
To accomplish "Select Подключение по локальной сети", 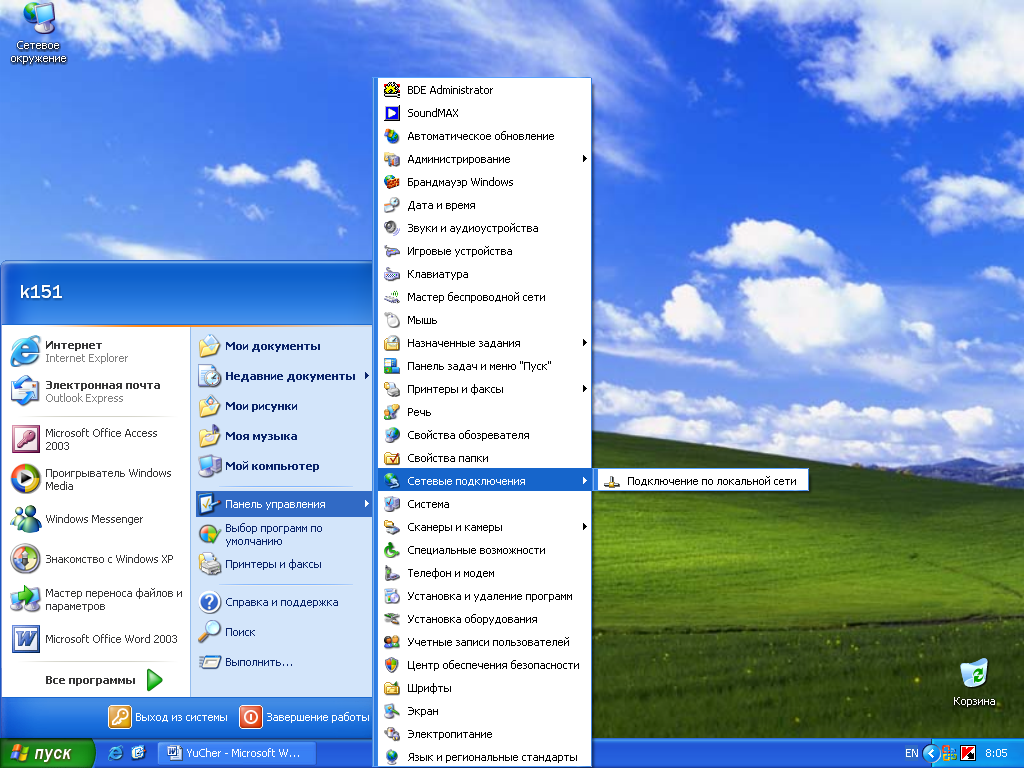I will 703,481.
